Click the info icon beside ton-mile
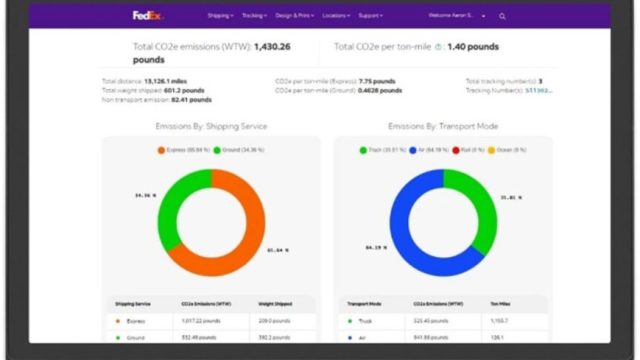 (438, 47)
